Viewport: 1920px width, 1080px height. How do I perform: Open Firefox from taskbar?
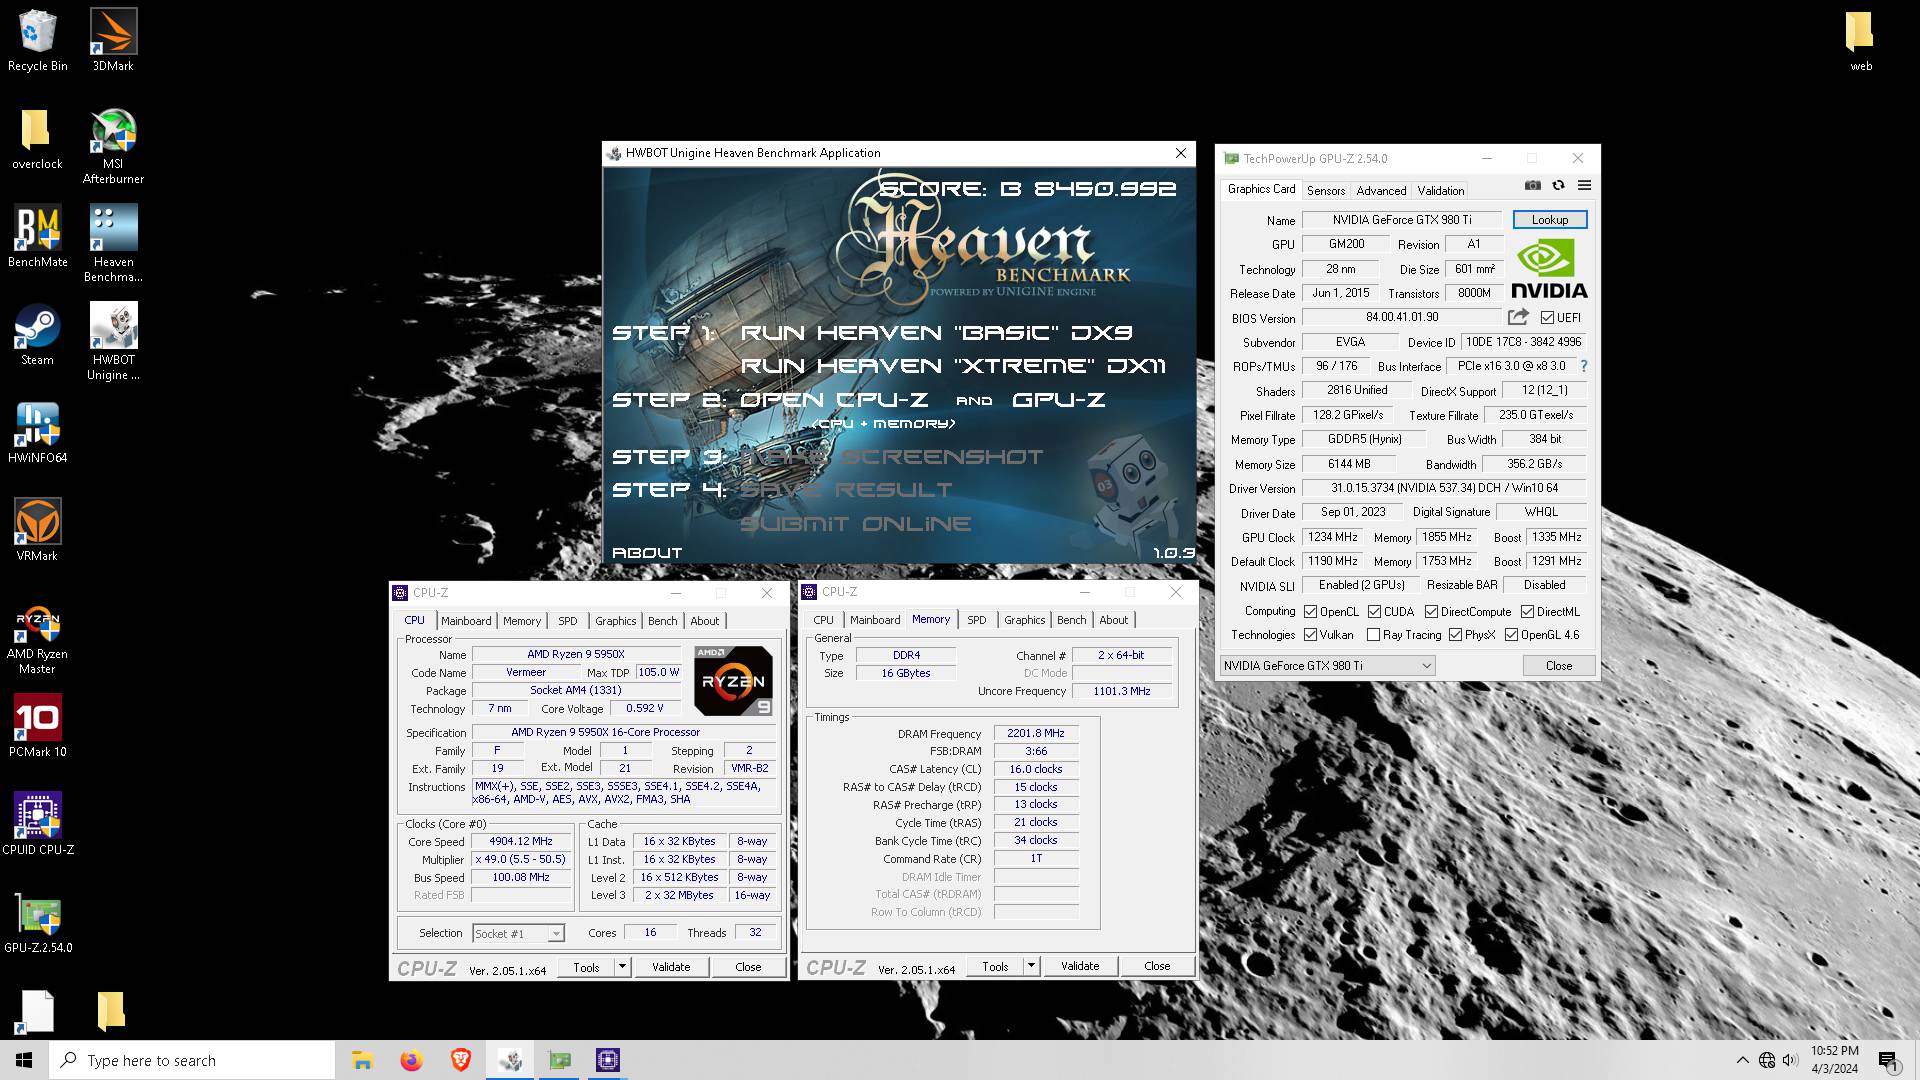pos(411,1060)
